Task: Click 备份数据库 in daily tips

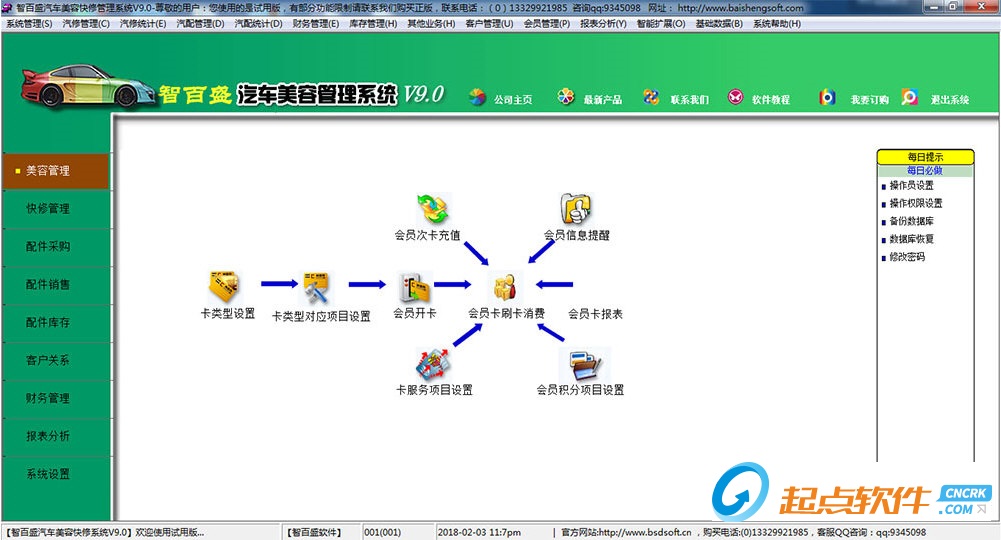Action: (x=911, y=221)
